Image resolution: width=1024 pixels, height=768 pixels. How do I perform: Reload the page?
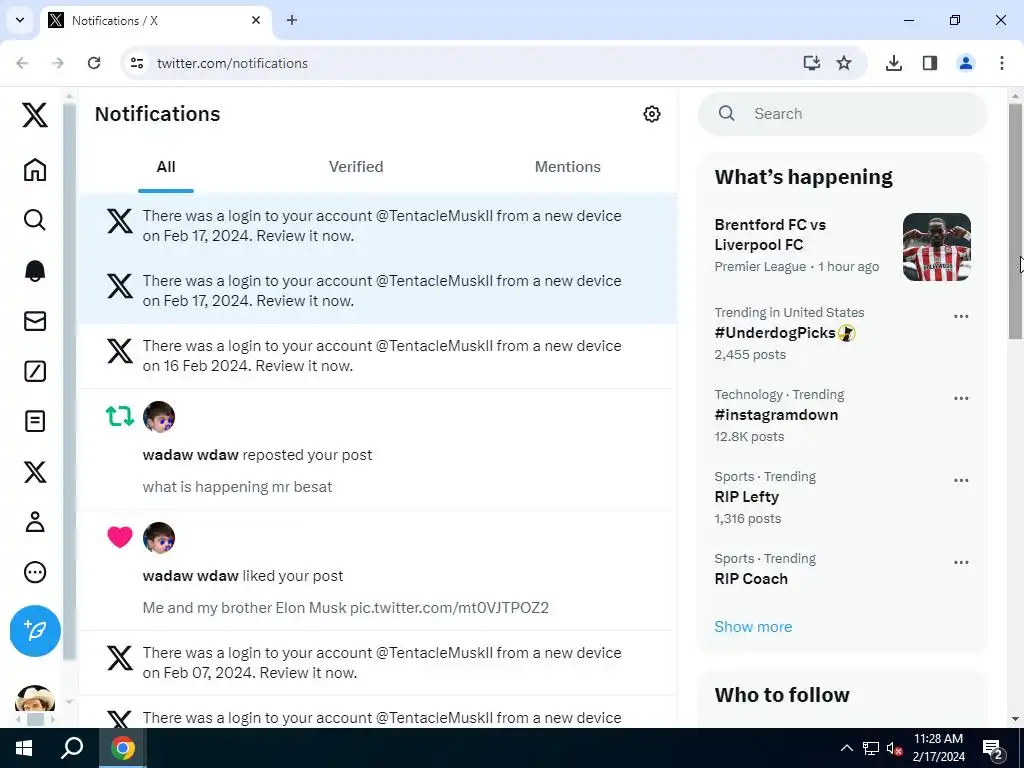click(94, 63)
